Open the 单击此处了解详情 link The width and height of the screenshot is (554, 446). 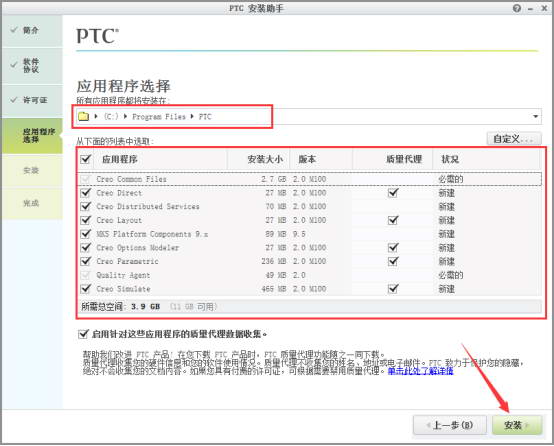point(420,371)
